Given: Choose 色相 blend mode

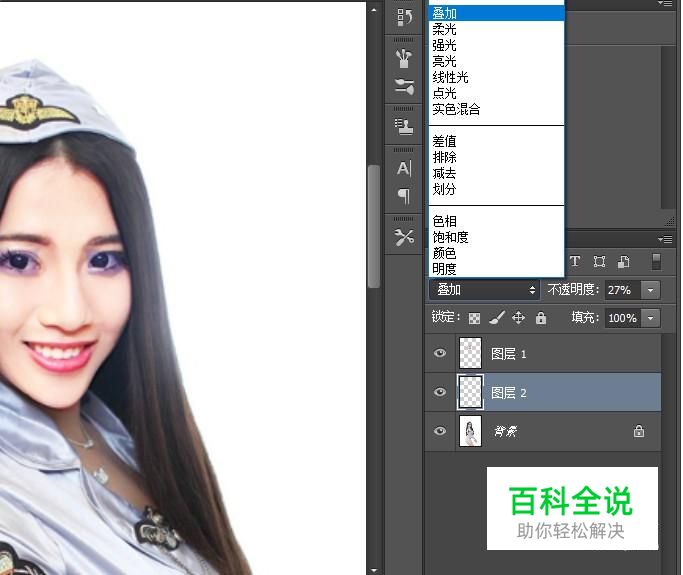Looking at the screenshot, I should click(497, 221).
